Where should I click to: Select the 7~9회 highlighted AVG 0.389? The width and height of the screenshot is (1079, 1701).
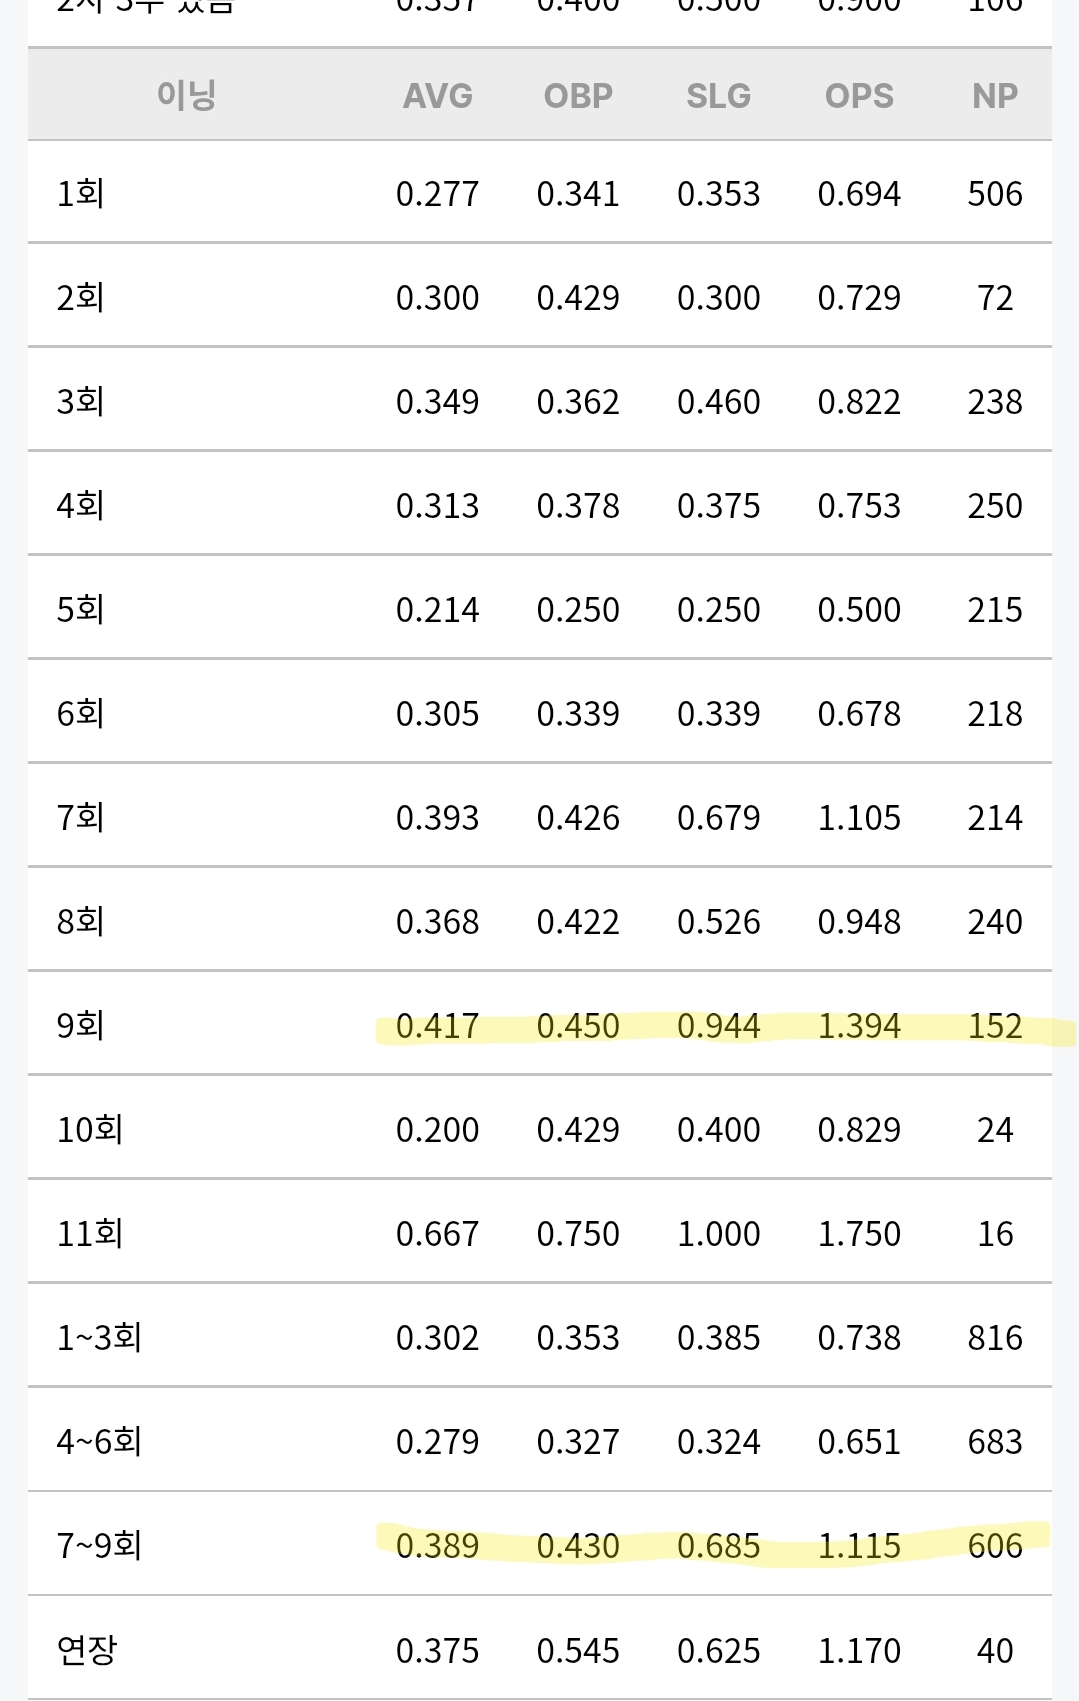click(437, 1546)
